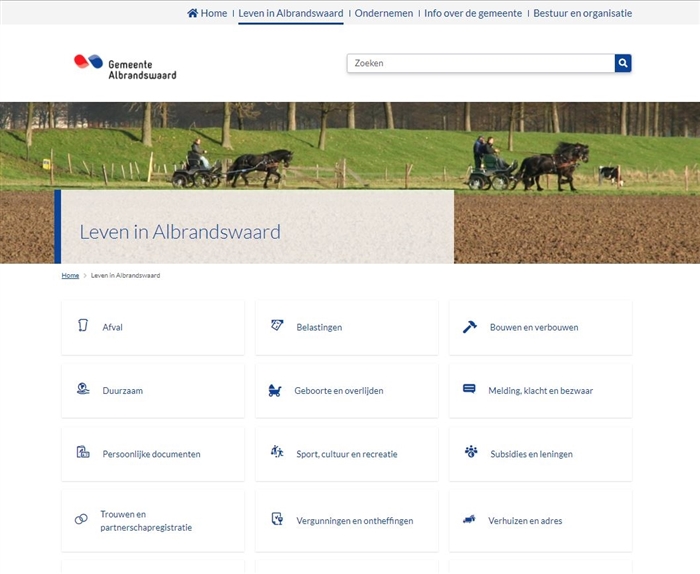Click the Subsidies en leningen icon
Viewport: 700px width, 574px height.
471,452
